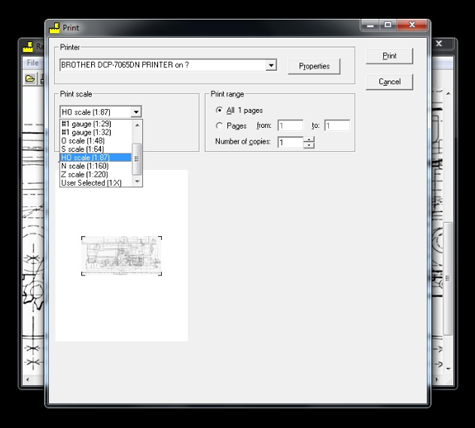Screen dimensions: 475x428
Task: Close the background application window
Action: pyautogui.click(x=439, y=44)
